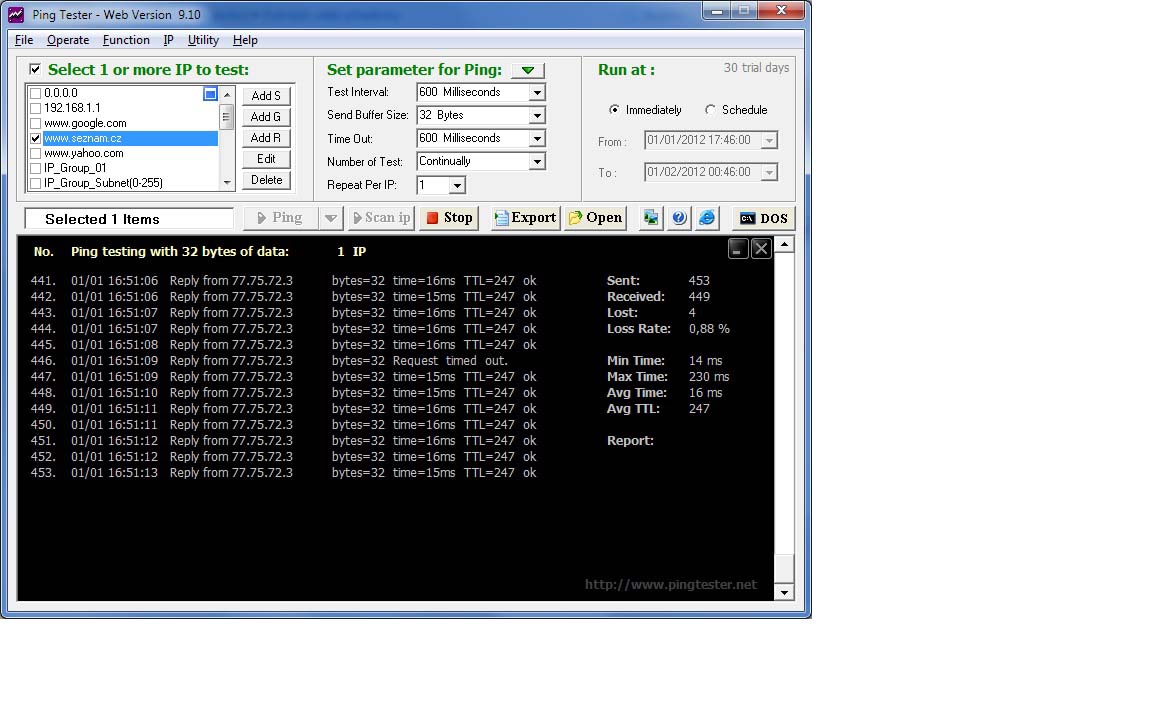Click the IP list scrollbar down arrow
This screenshot has width=1152, height=720.
(x=227, y=183)
